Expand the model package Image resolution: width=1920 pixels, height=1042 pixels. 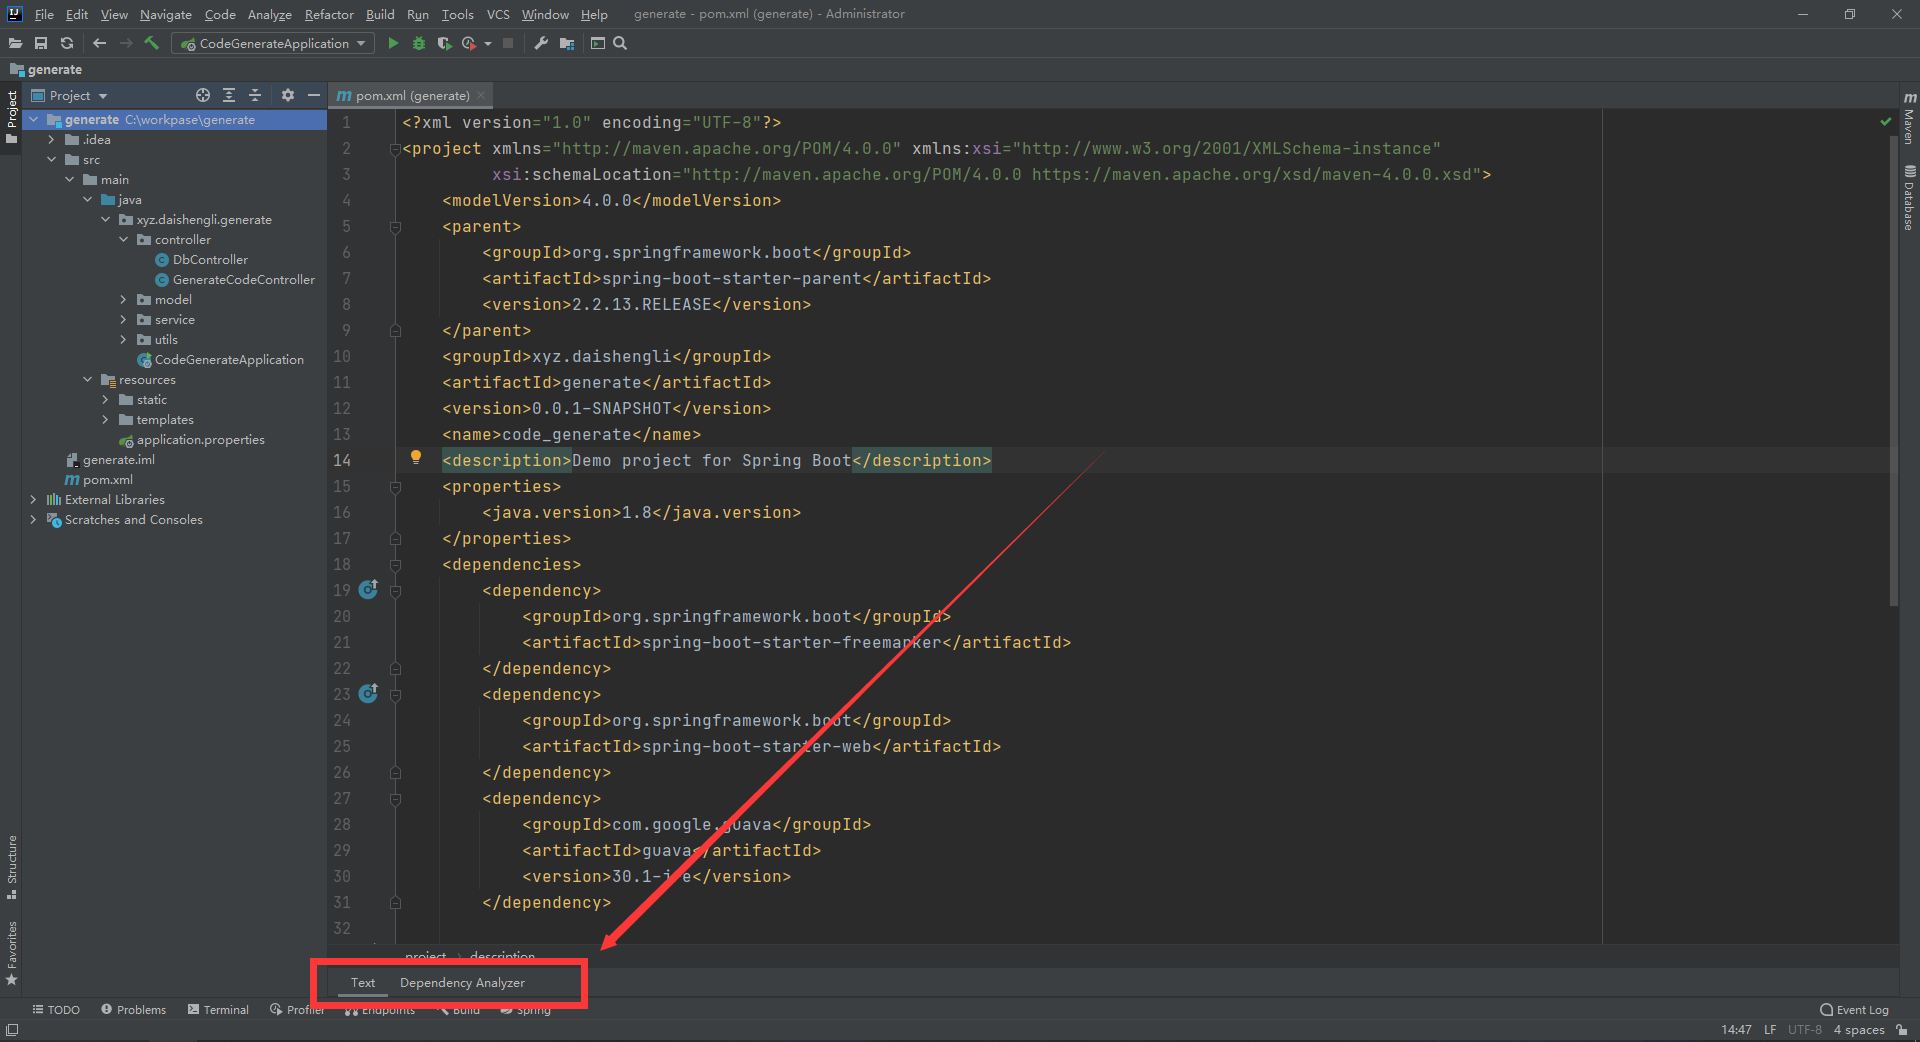[124, 299]
